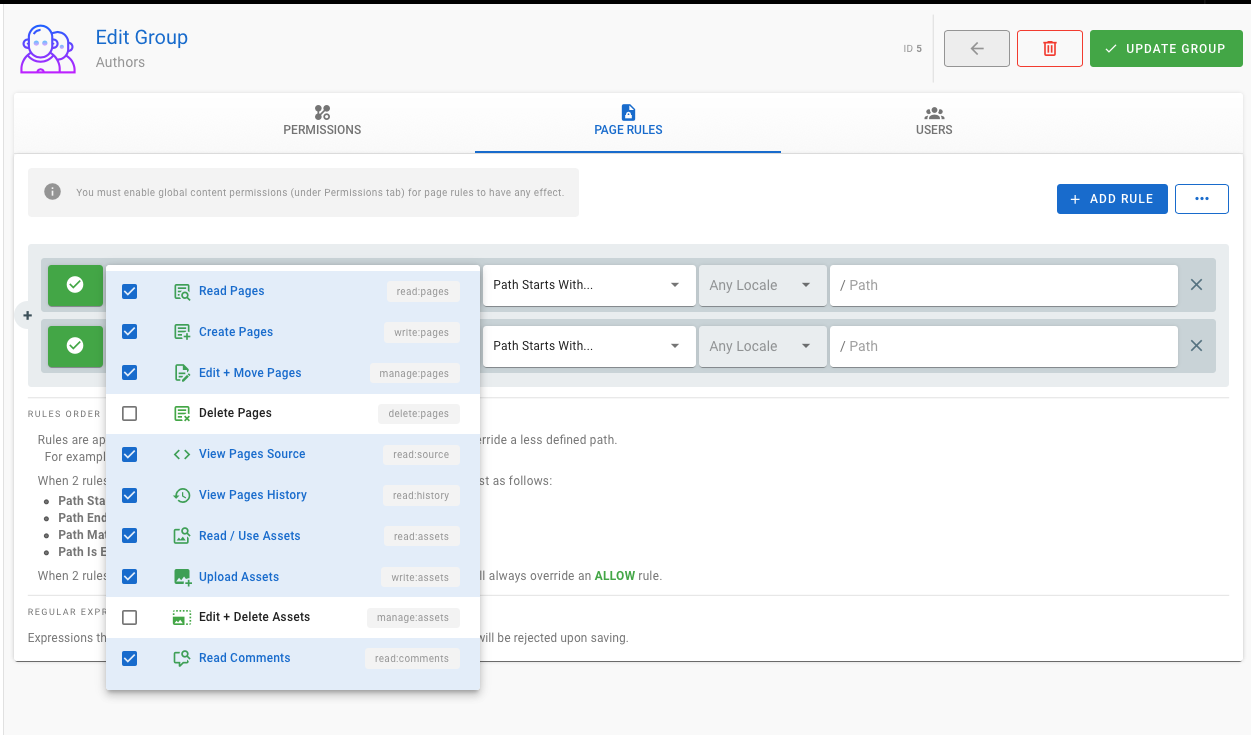Click the Read Pages magnifier icon
1251x735 pixels.
[182, 291]
